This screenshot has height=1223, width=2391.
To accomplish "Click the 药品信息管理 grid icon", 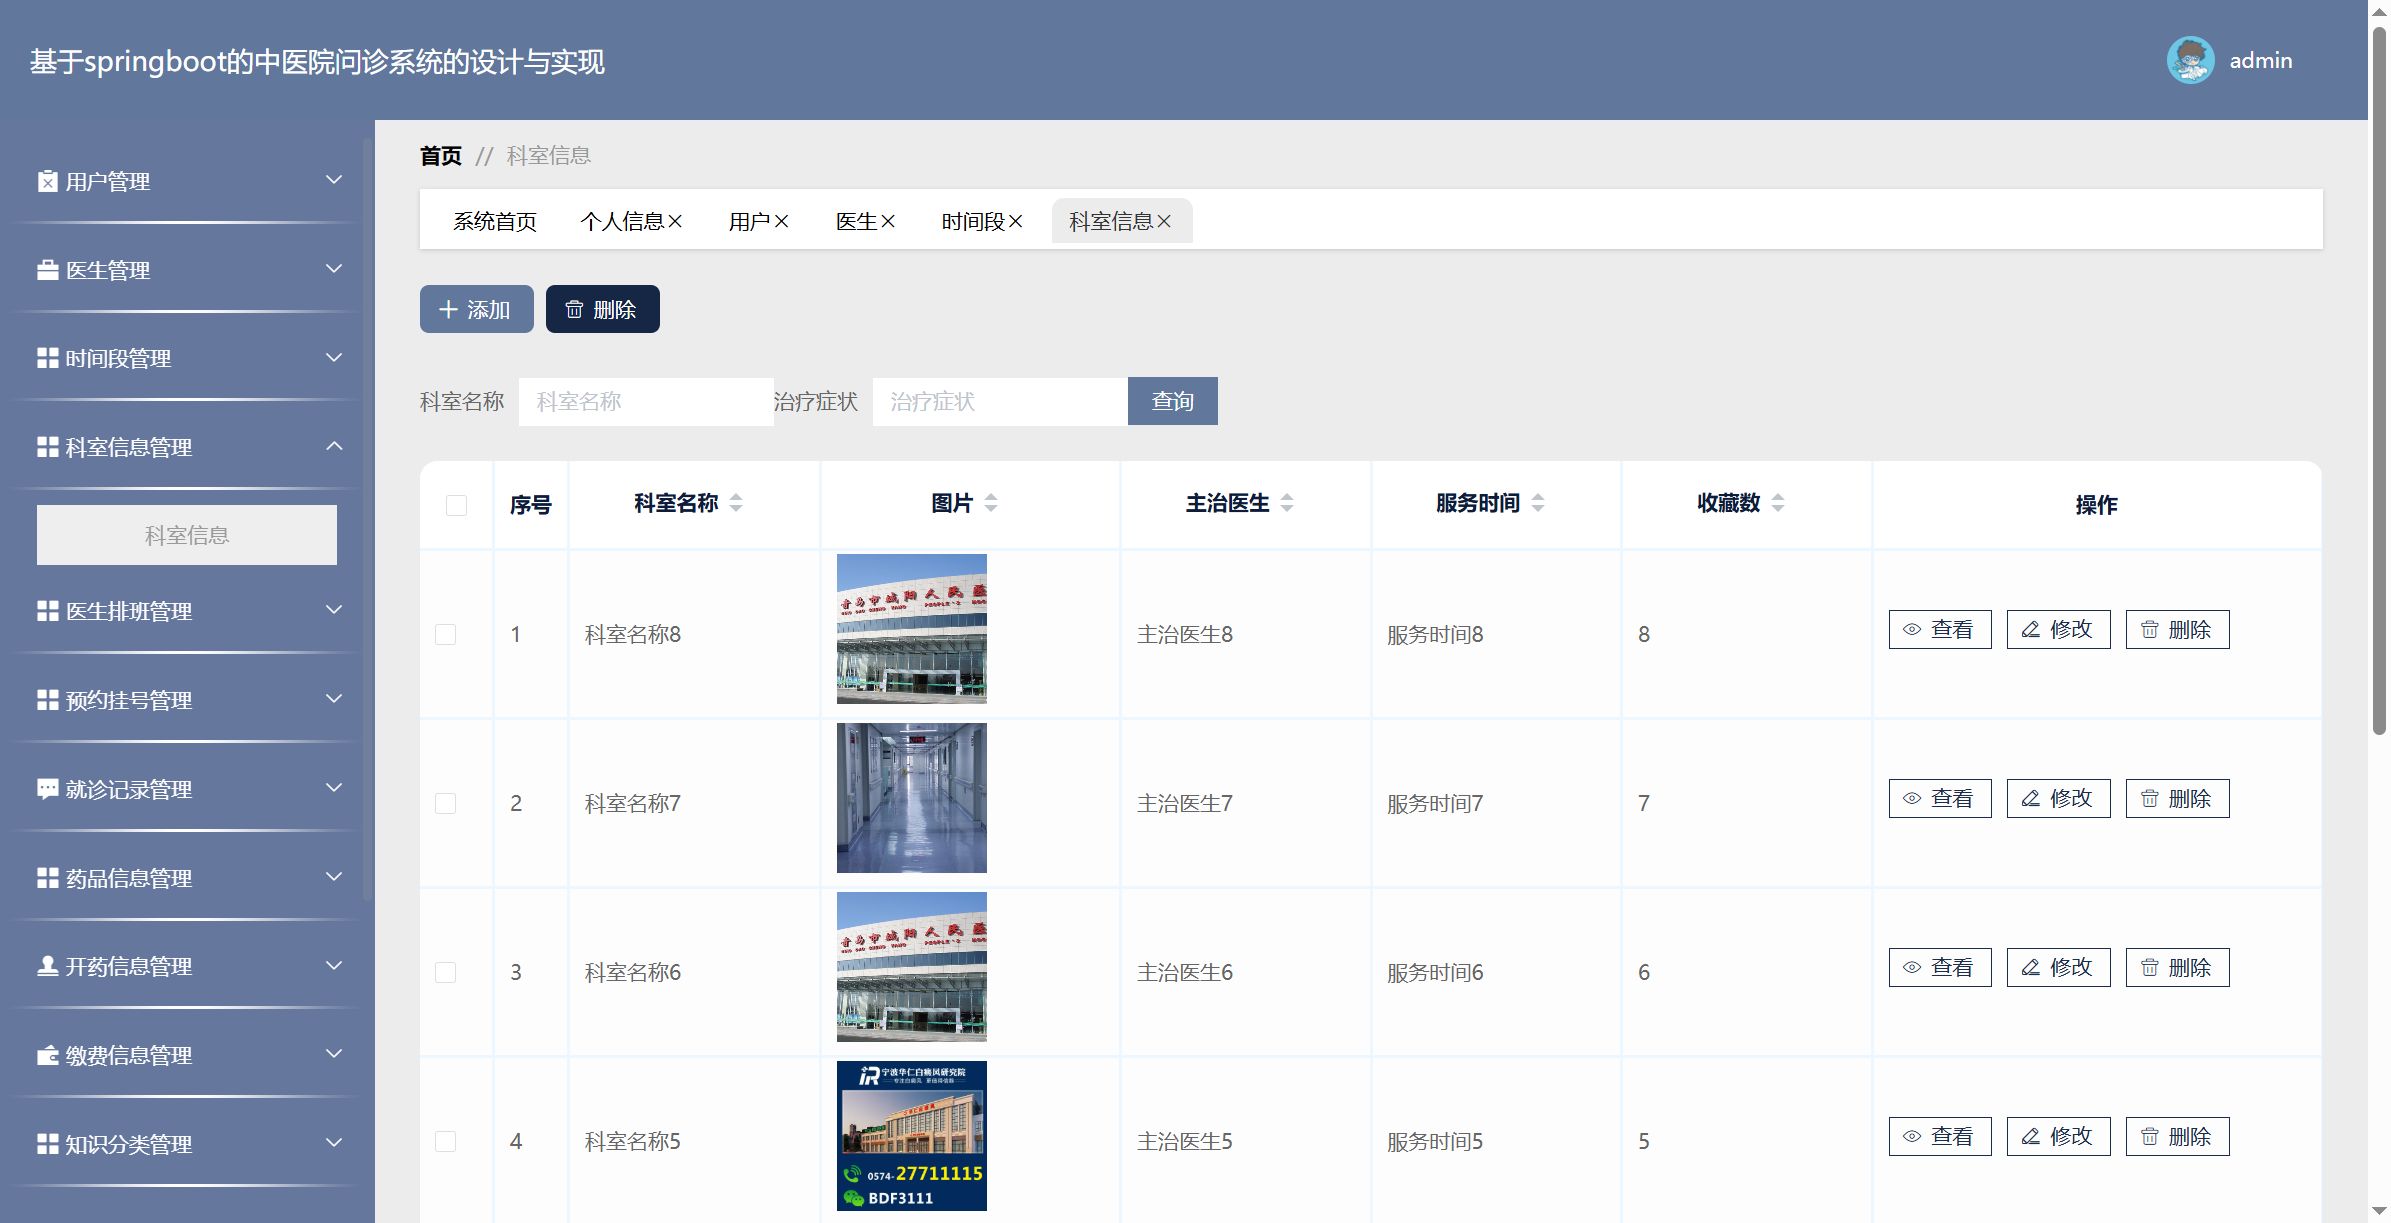I will click(47, 878).
